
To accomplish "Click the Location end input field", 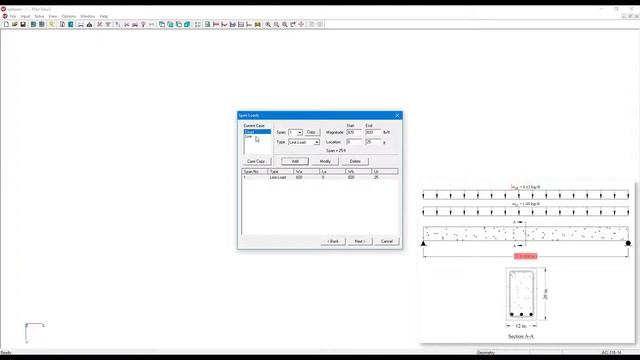I will coord(373,142).
